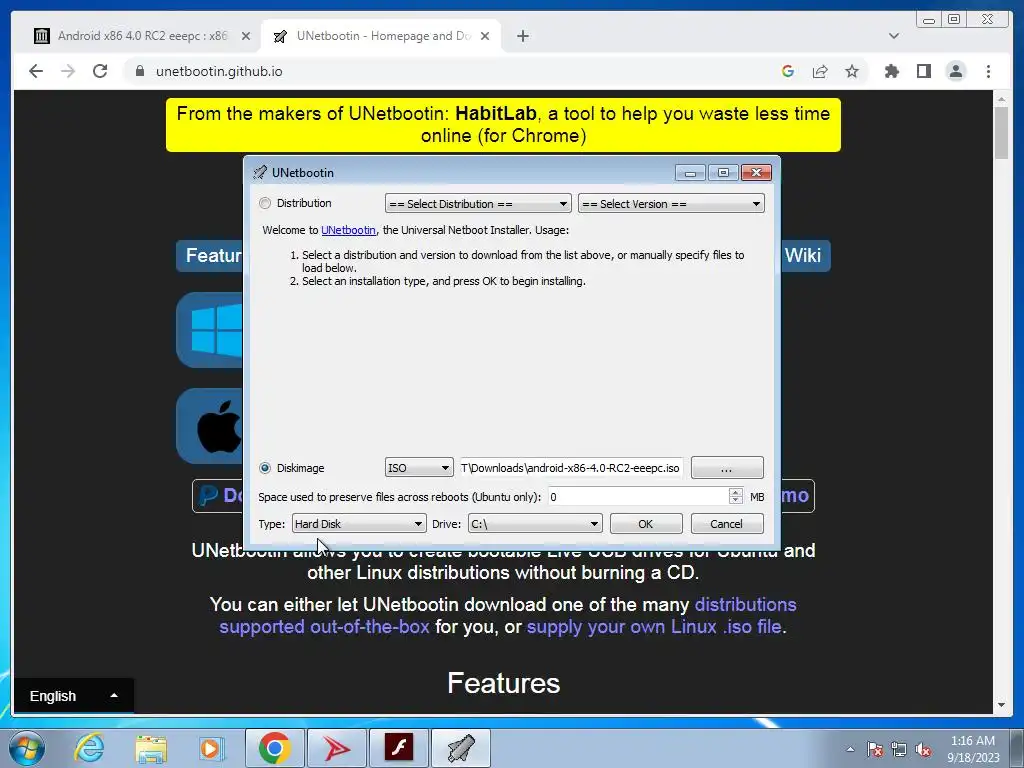Screen dimensions: 1024x768
Task: Click the Google icon in address bar
Action: click(788, 71)
